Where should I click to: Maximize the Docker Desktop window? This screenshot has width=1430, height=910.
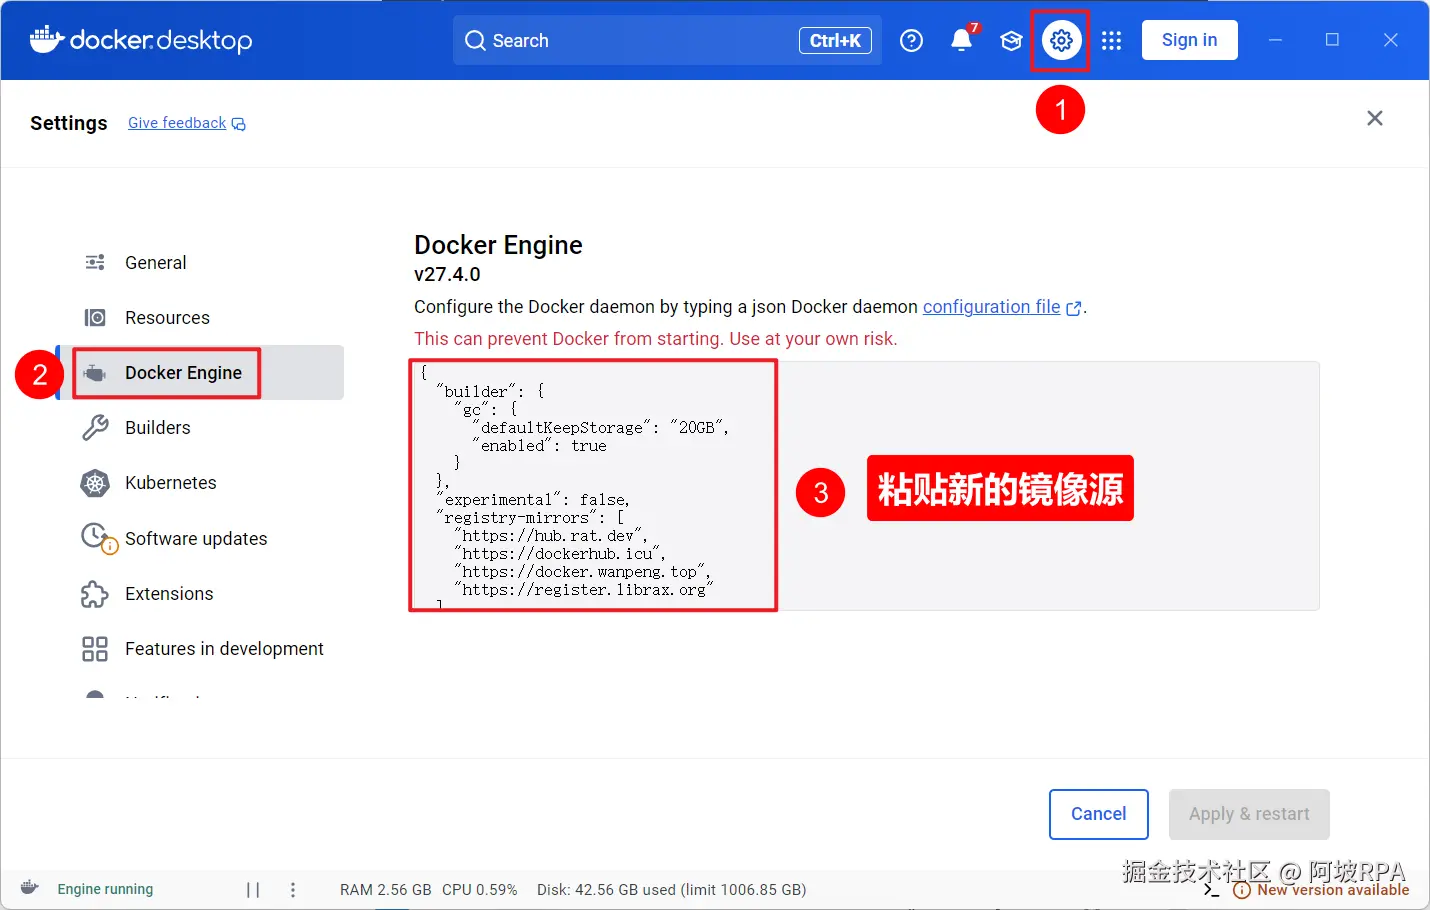(1332, 40)
